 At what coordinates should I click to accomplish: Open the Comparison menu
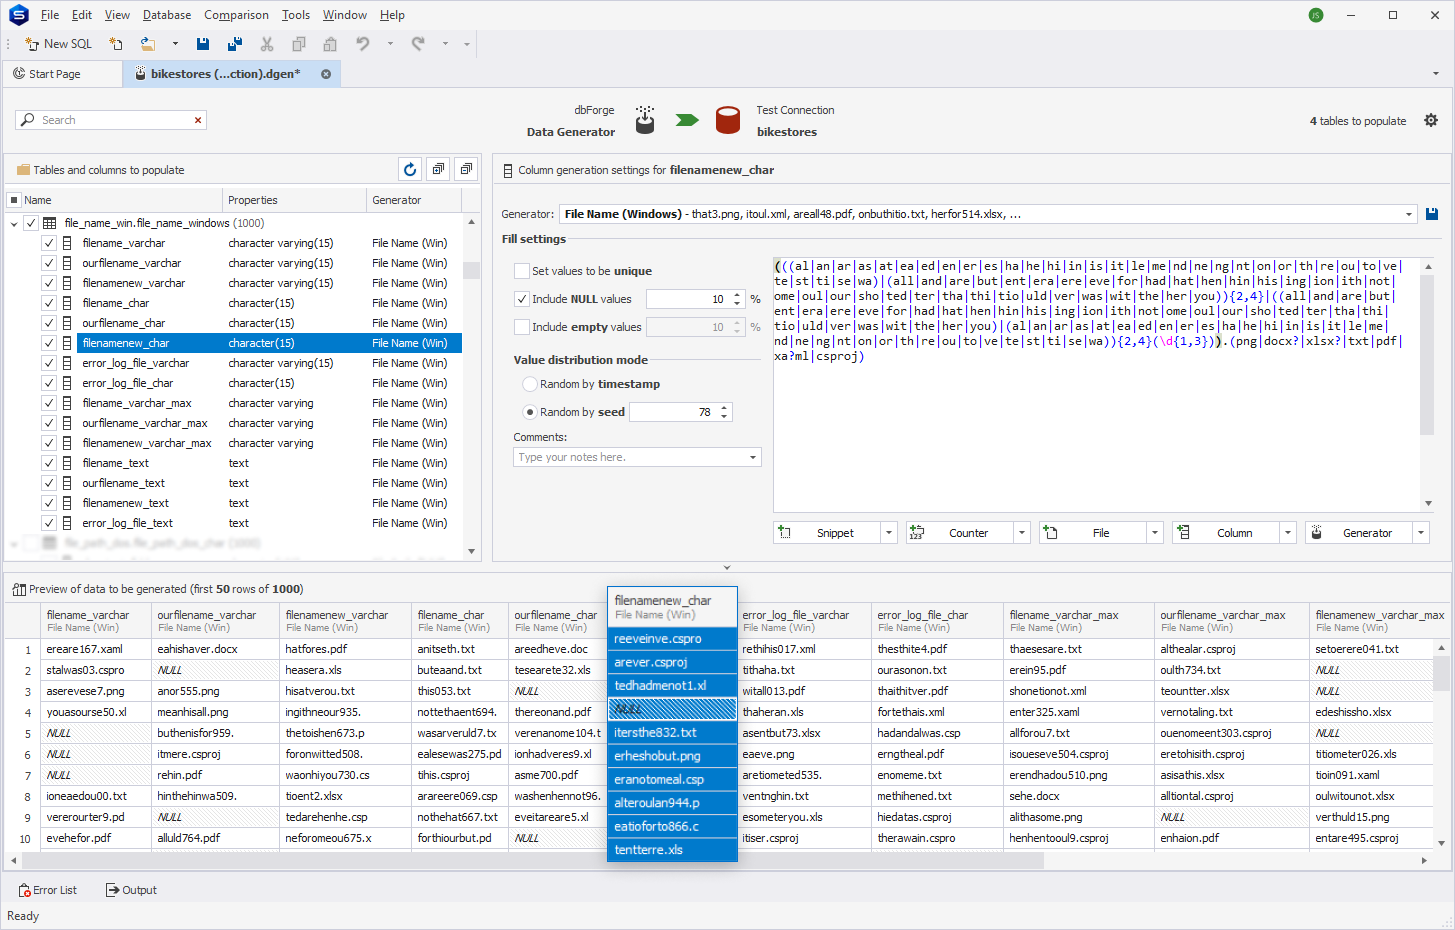(236, 15)
